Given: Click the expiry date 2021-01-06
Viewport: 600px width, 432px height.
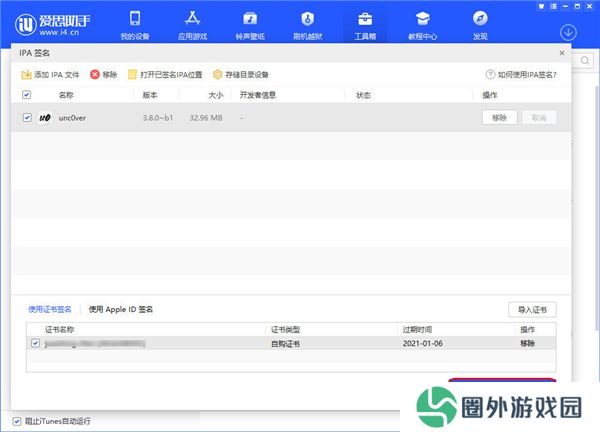Looking at the screenshot, I should (422, 343).
